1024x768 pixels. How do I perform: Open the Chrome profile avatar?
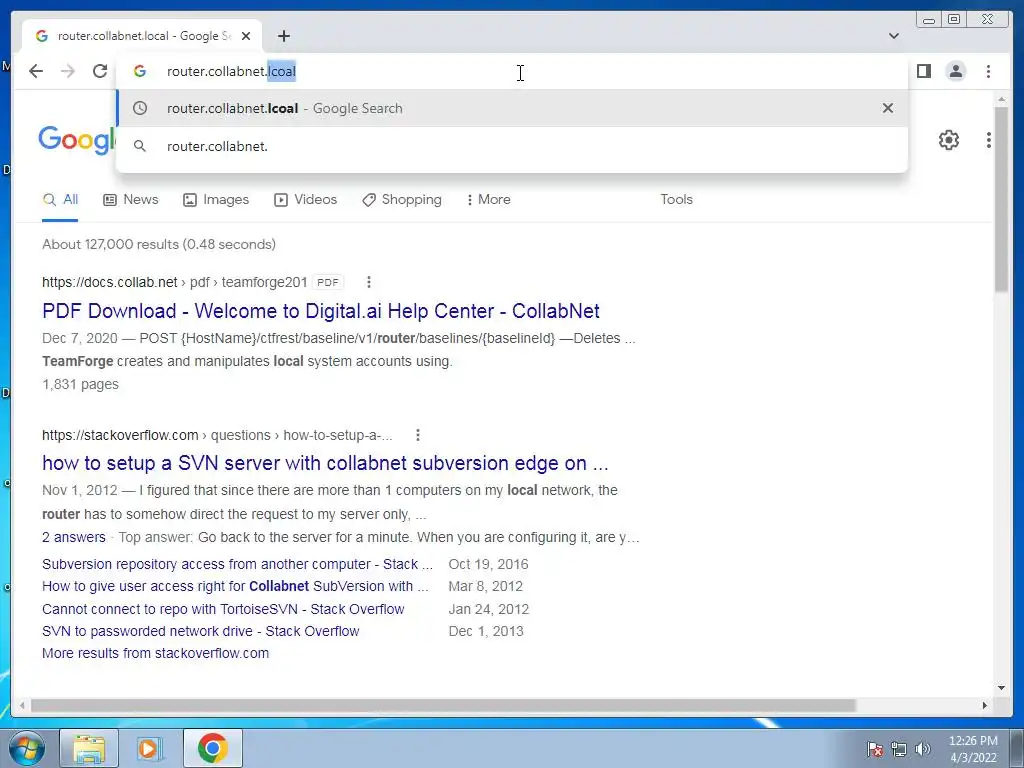pyautogui.click(x=955, y=71)
